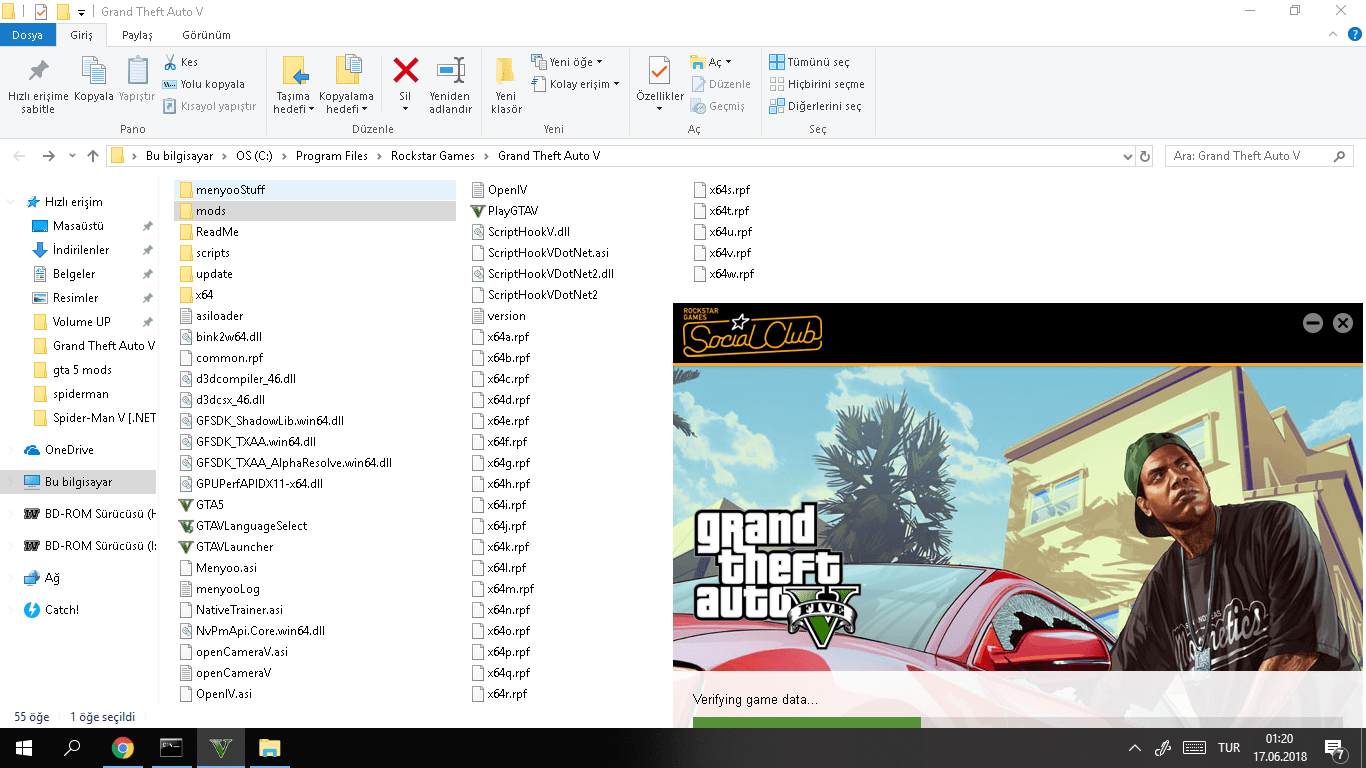
Task: Select Catch! in the navigation pane
Action: [x=62, y=610]
